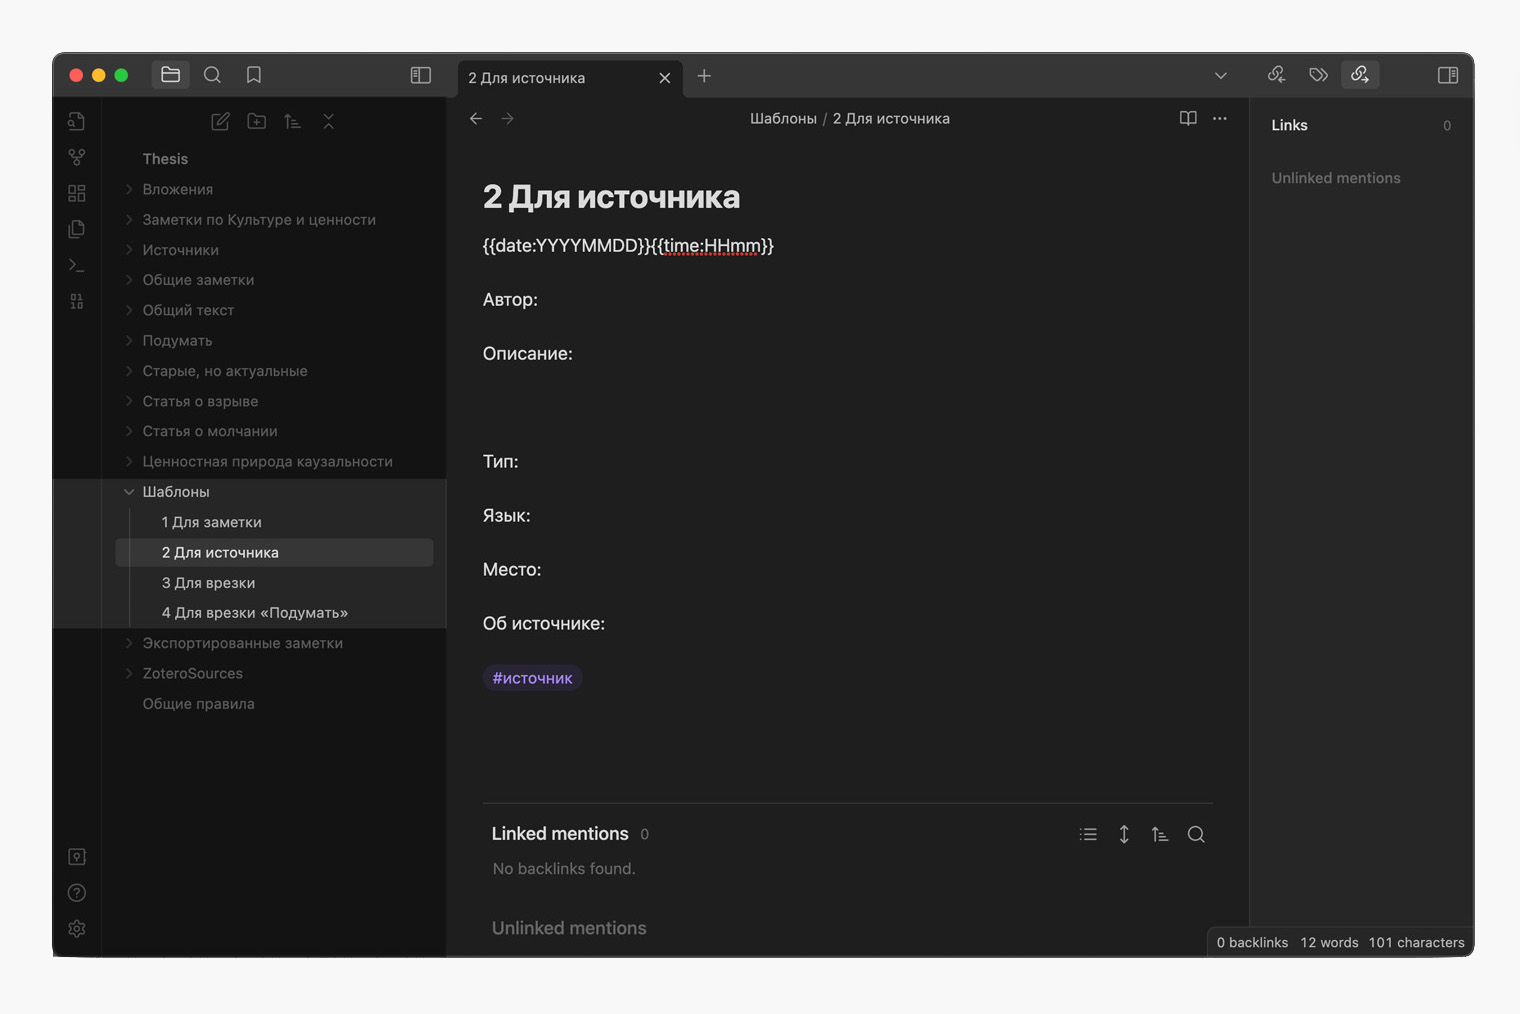Select the '2 Для источника' tab
The image size is (1520, 1014).
click(x=571, y=78)
